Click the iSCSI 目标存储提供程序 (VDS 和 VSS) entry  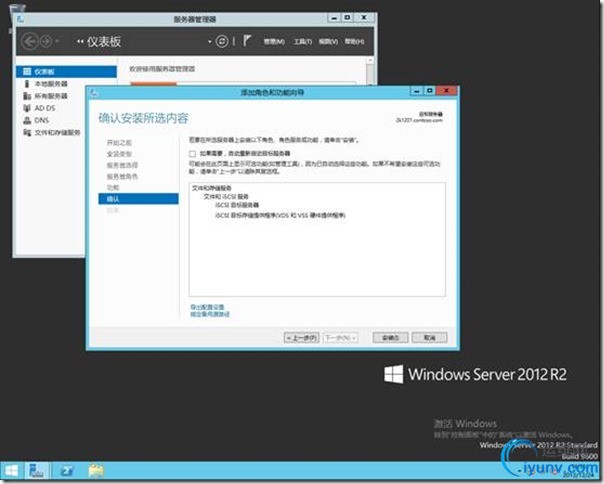[x=280, y=215]
